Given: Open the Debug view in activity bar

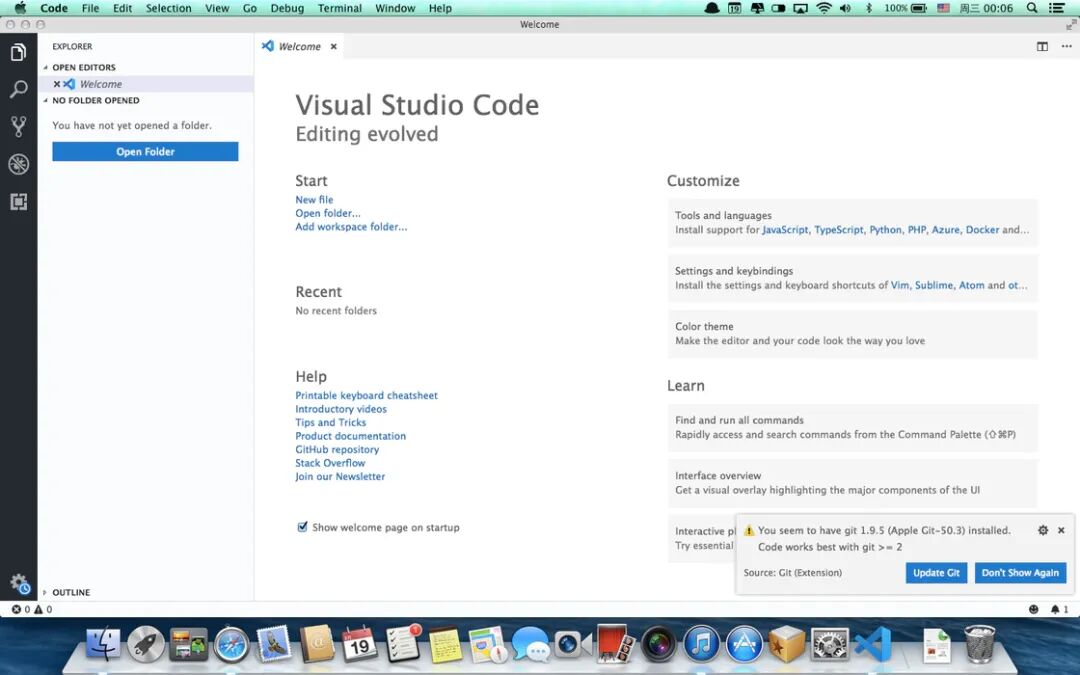Looking at the screenshot, I should coord(19,164).
